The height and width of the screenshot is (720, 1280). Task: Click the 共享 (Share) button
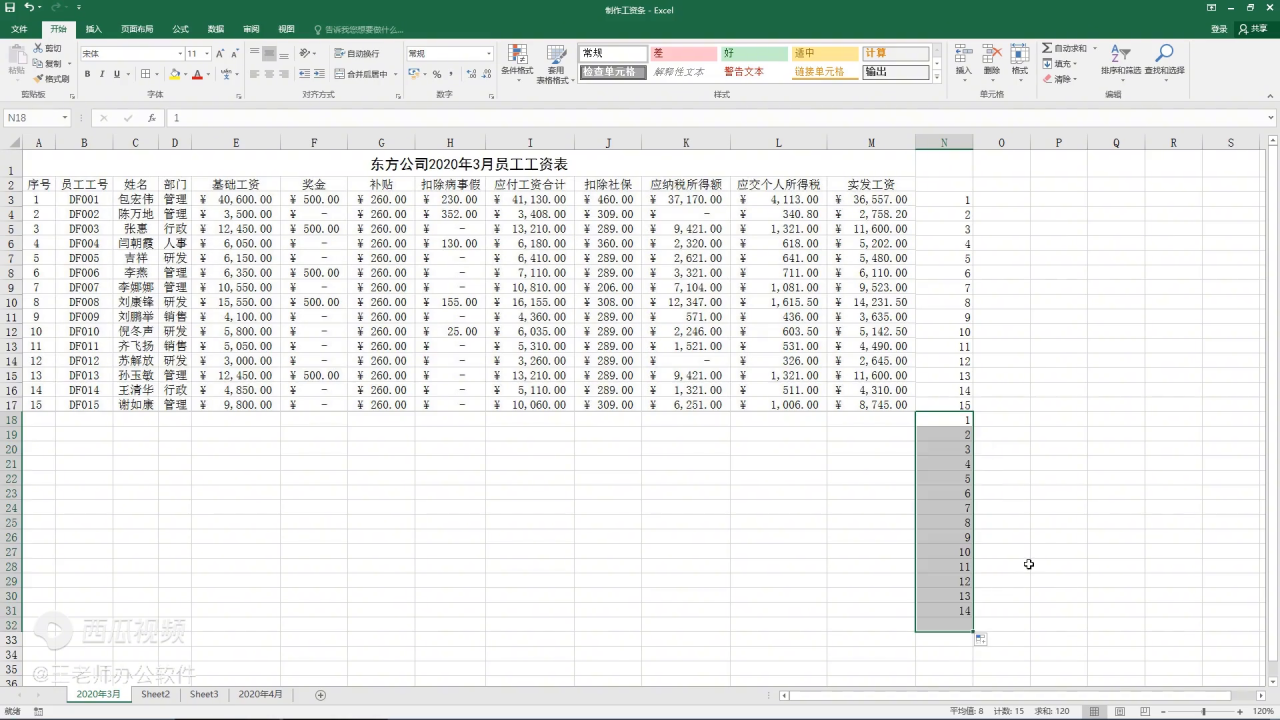1254,29
